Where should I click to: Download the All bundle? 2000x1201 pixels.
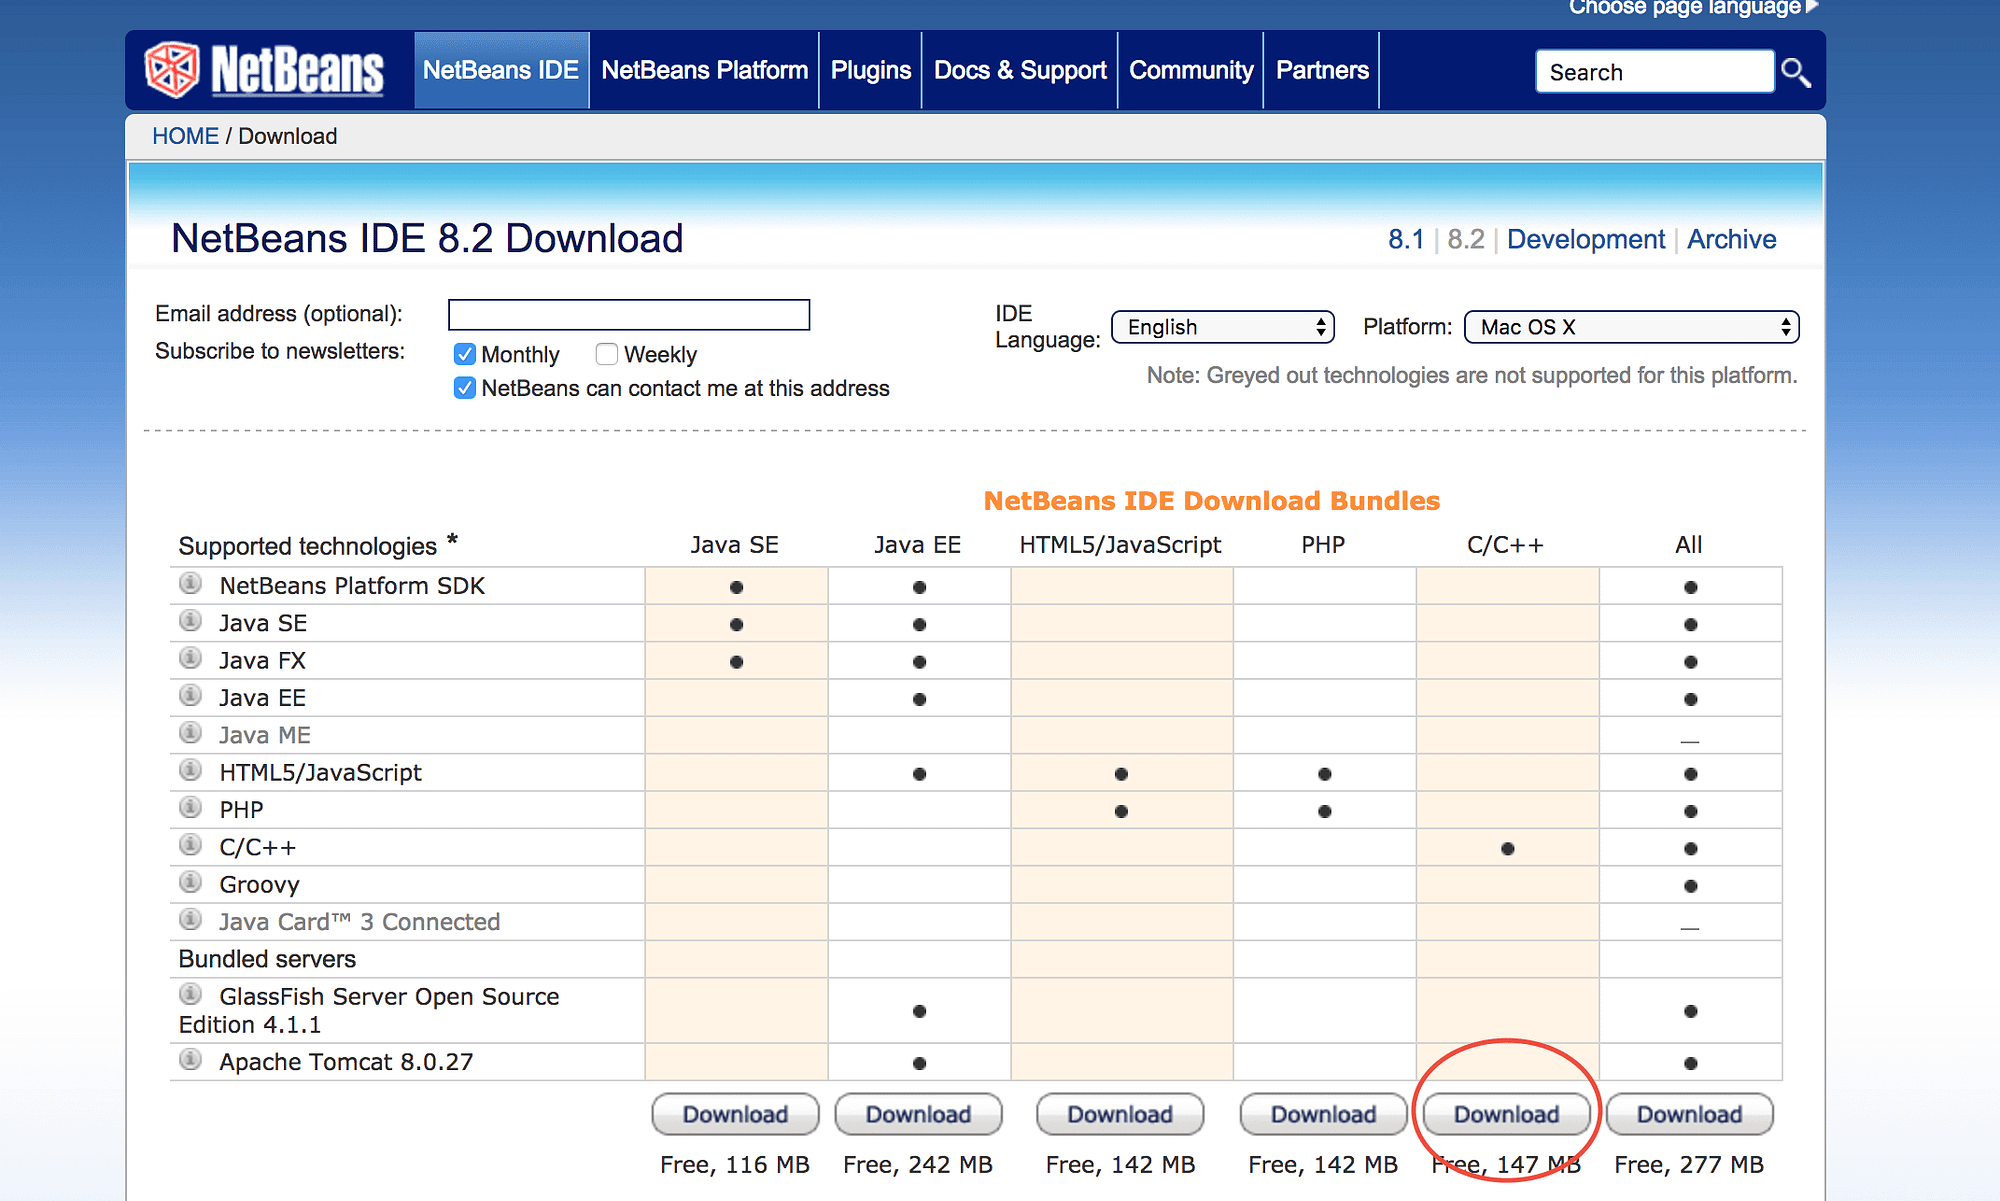(1689, 1114)
